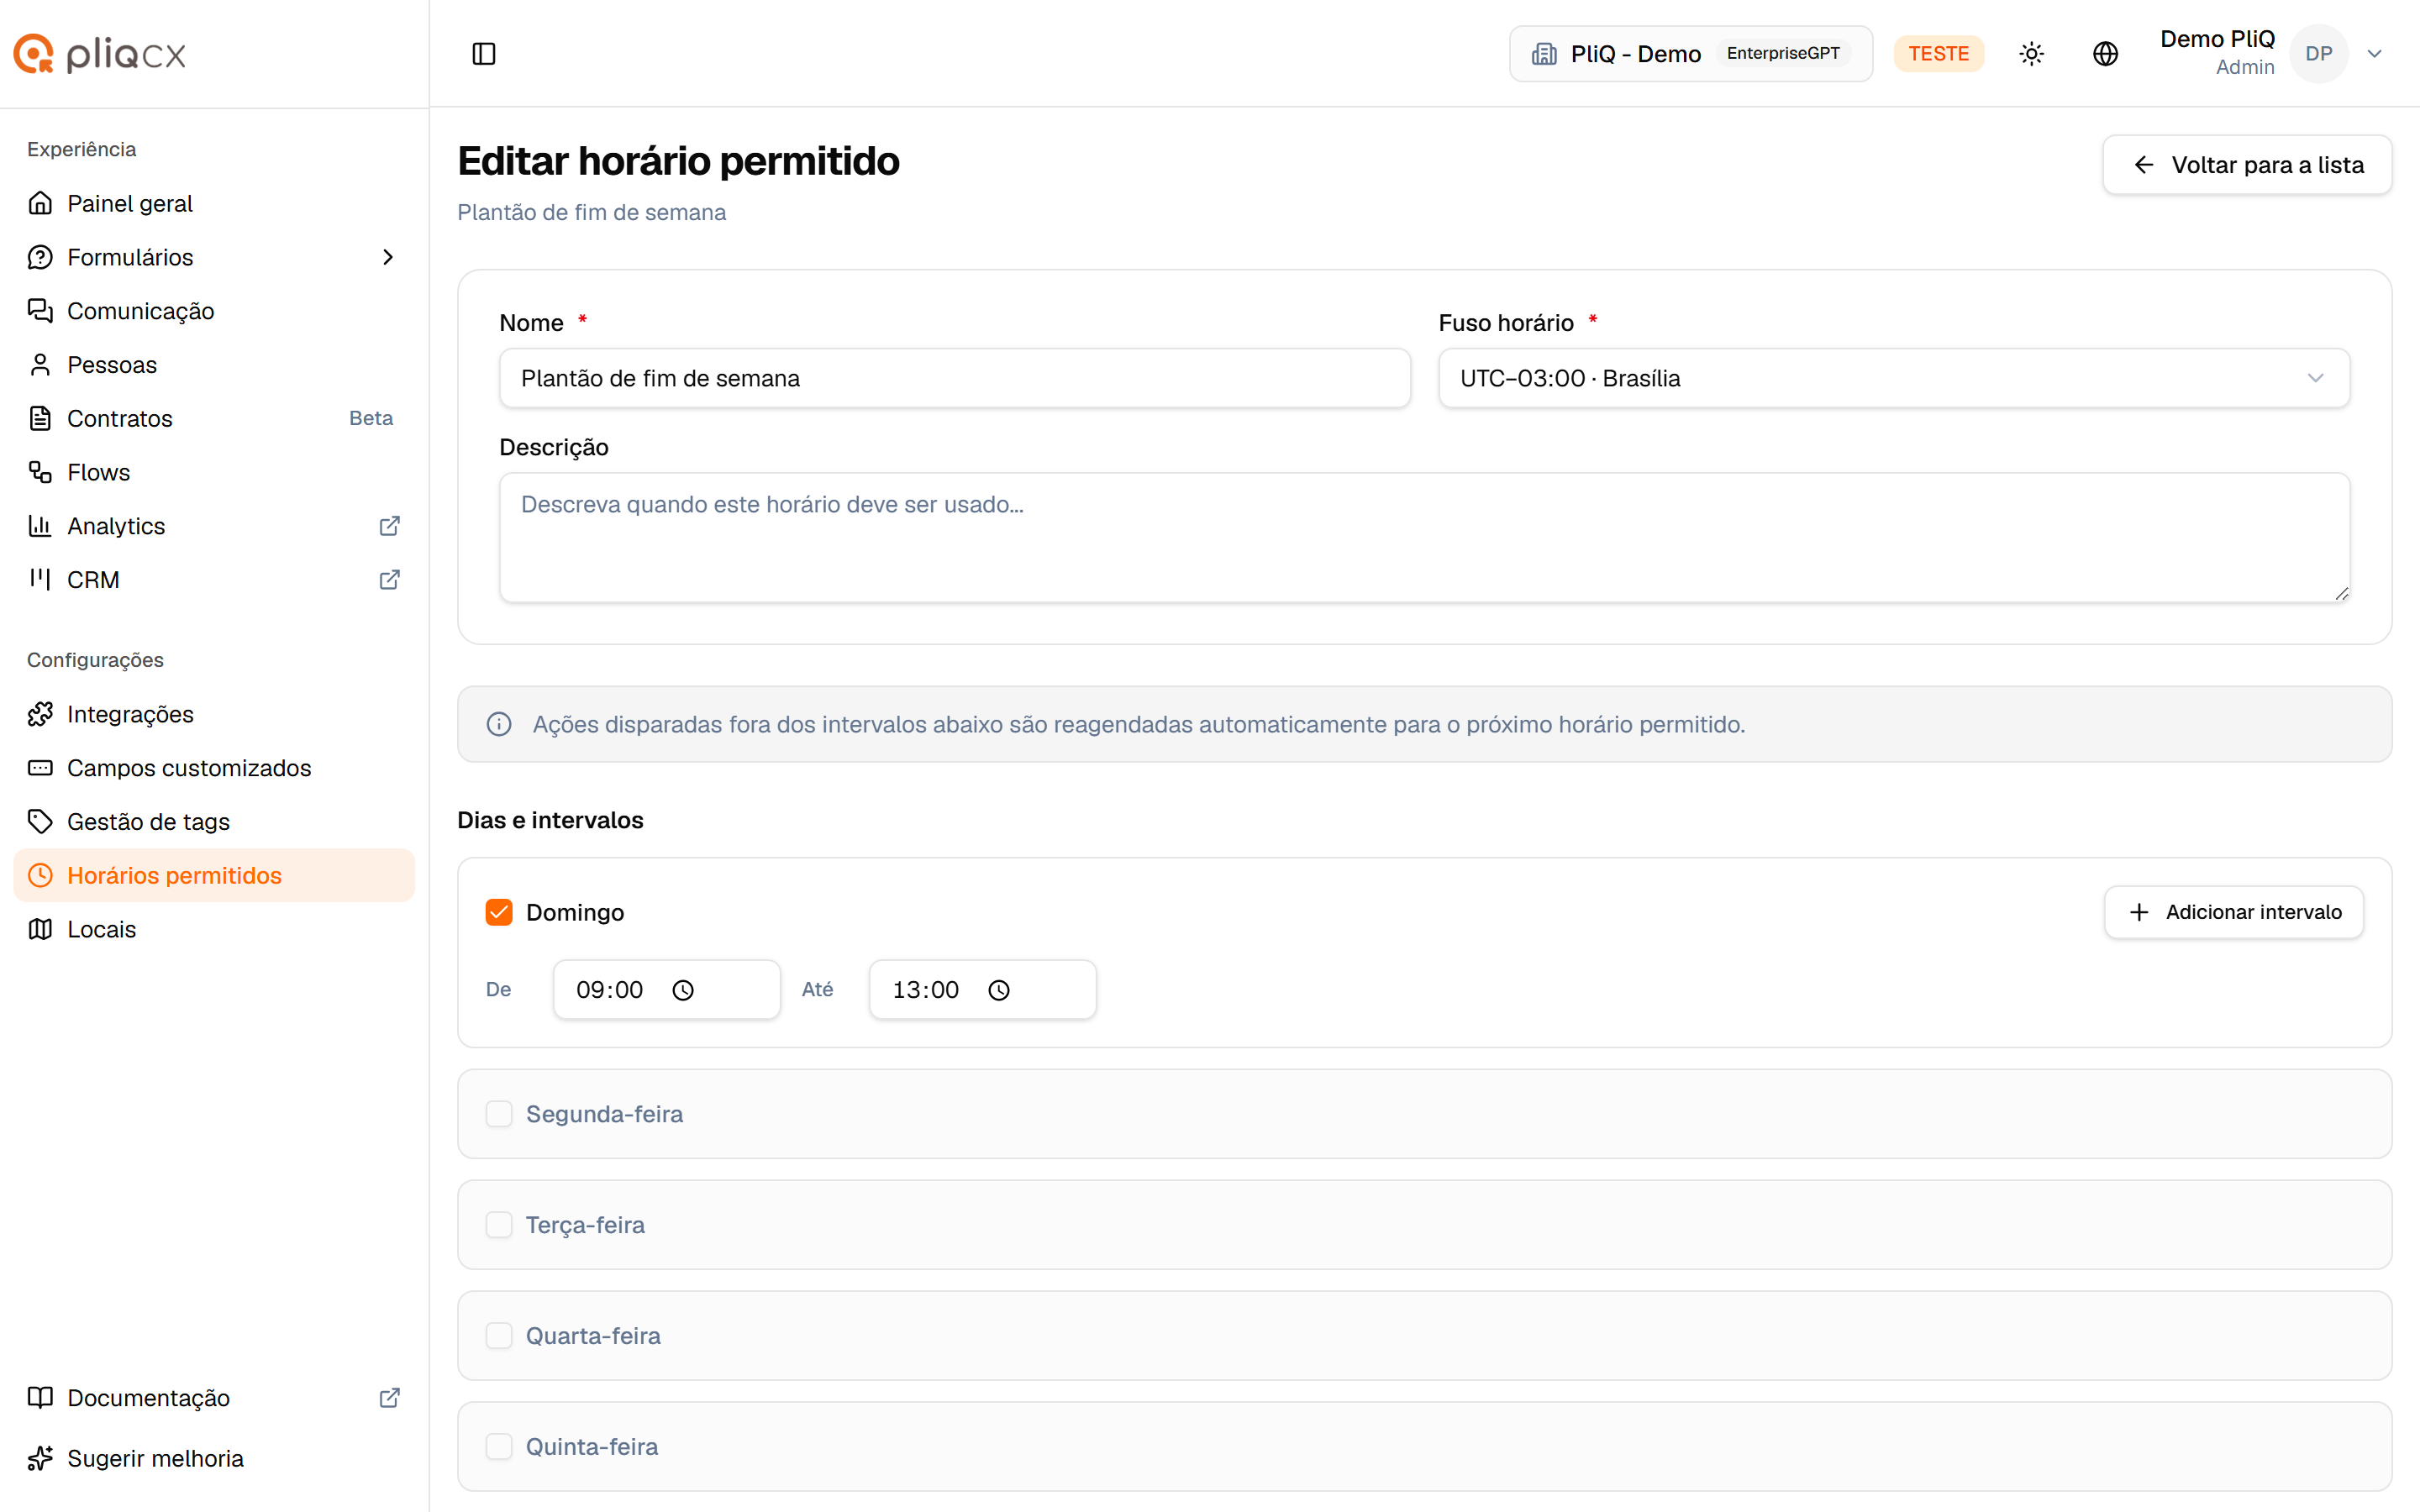
Task: Open the user account menu chevron
Action: (x=2375, y=54)
